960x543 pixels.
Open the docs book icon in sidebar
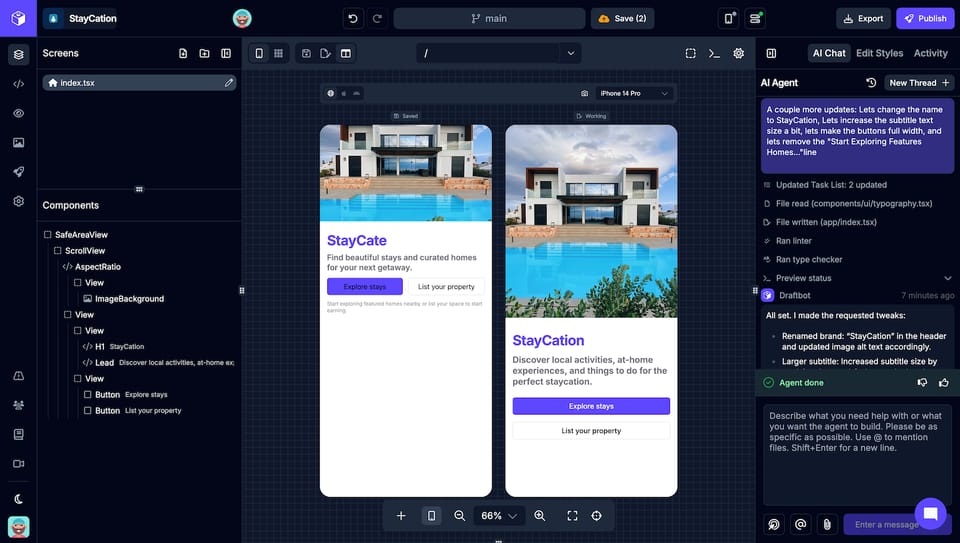(18, 435)
